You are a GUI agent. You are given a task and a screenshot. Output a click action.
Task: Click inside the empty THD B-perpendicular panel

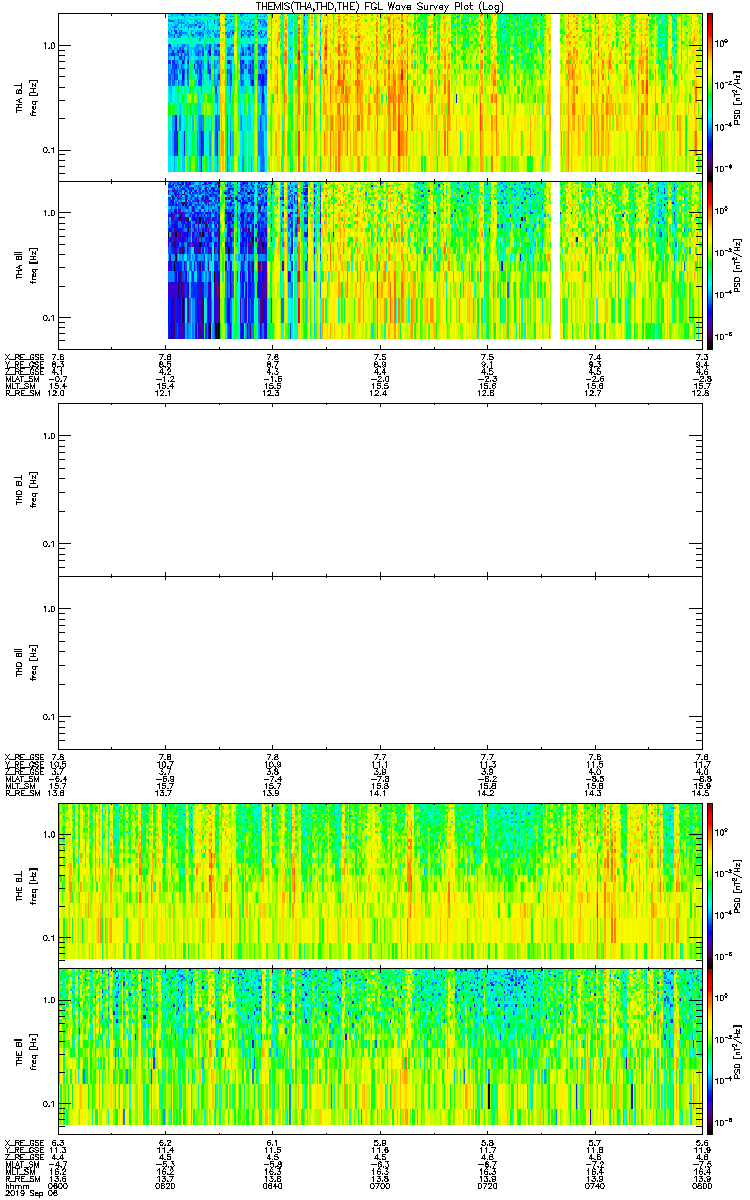tap(380, 490)
